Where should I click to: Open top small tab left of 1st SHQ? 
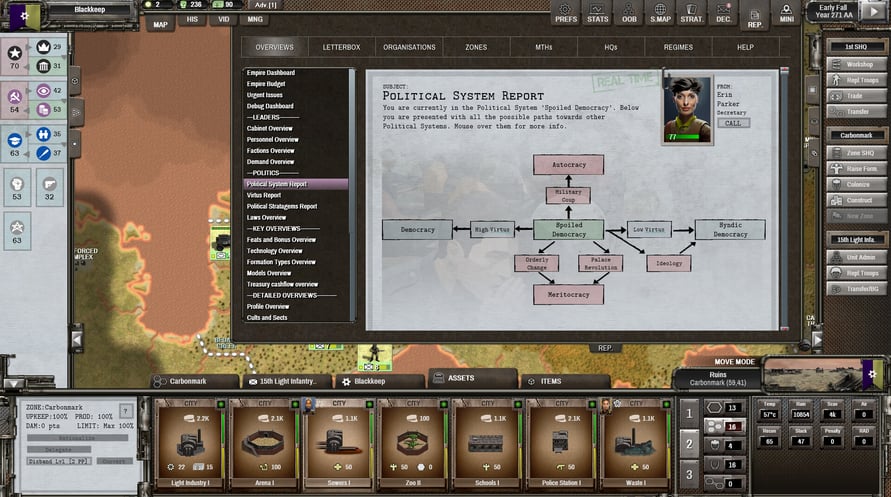813,90
